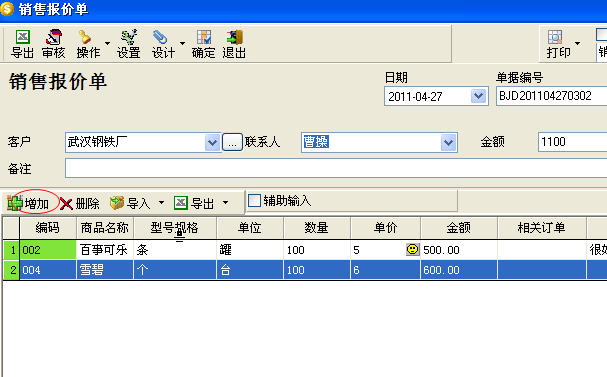The height and width of the screenshot is (377, 607).
Task: Open the 操作 dropdown arrow
Action: click(x=107, y=43)
